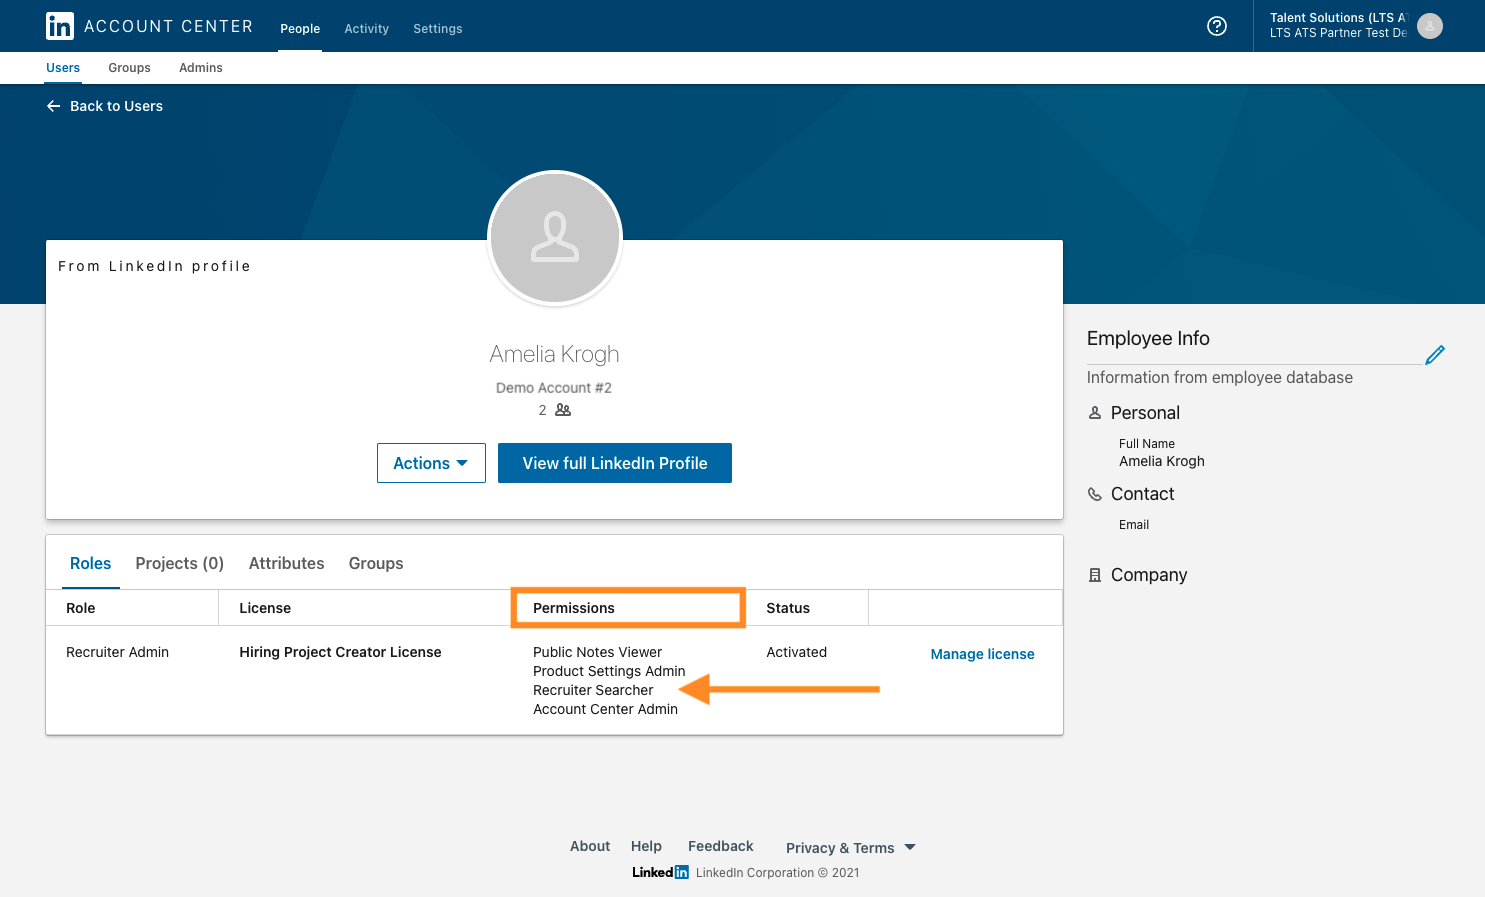Click the Product Settings Admin permission
The height and width of the screenshot is (897, 1485).
coord(609,671)
